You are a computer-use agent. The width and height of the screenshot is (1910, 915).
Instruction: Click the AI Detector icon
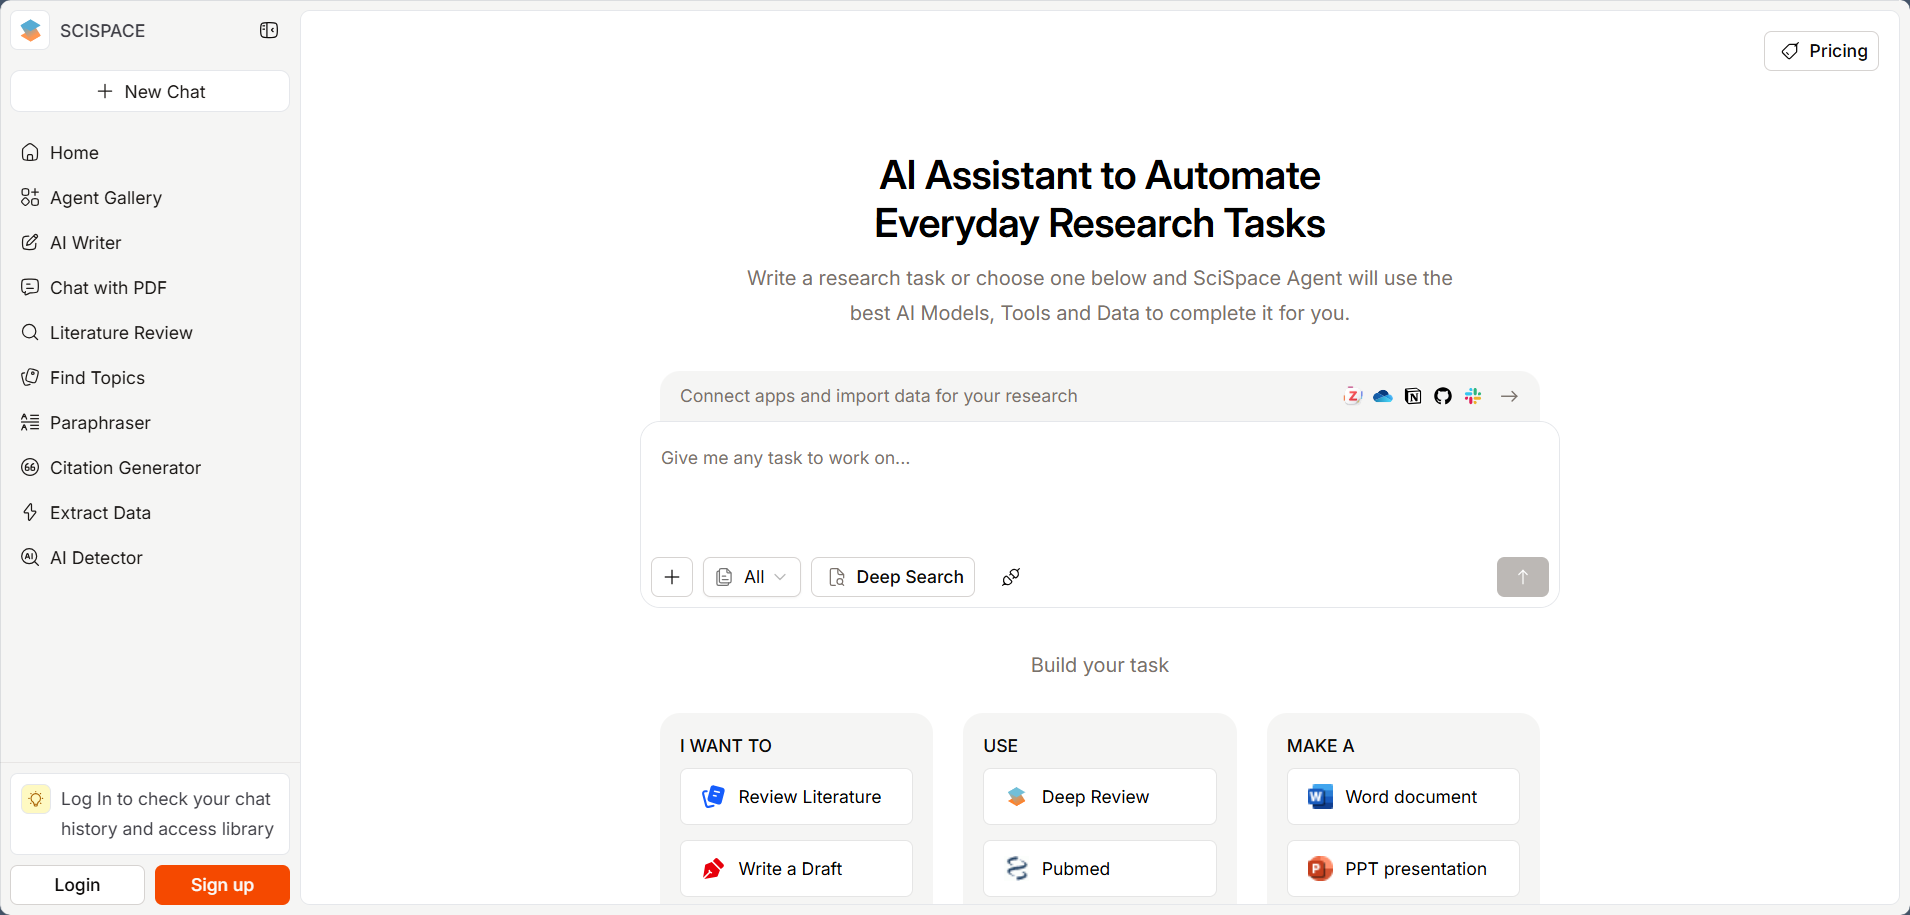click(30, 558)
